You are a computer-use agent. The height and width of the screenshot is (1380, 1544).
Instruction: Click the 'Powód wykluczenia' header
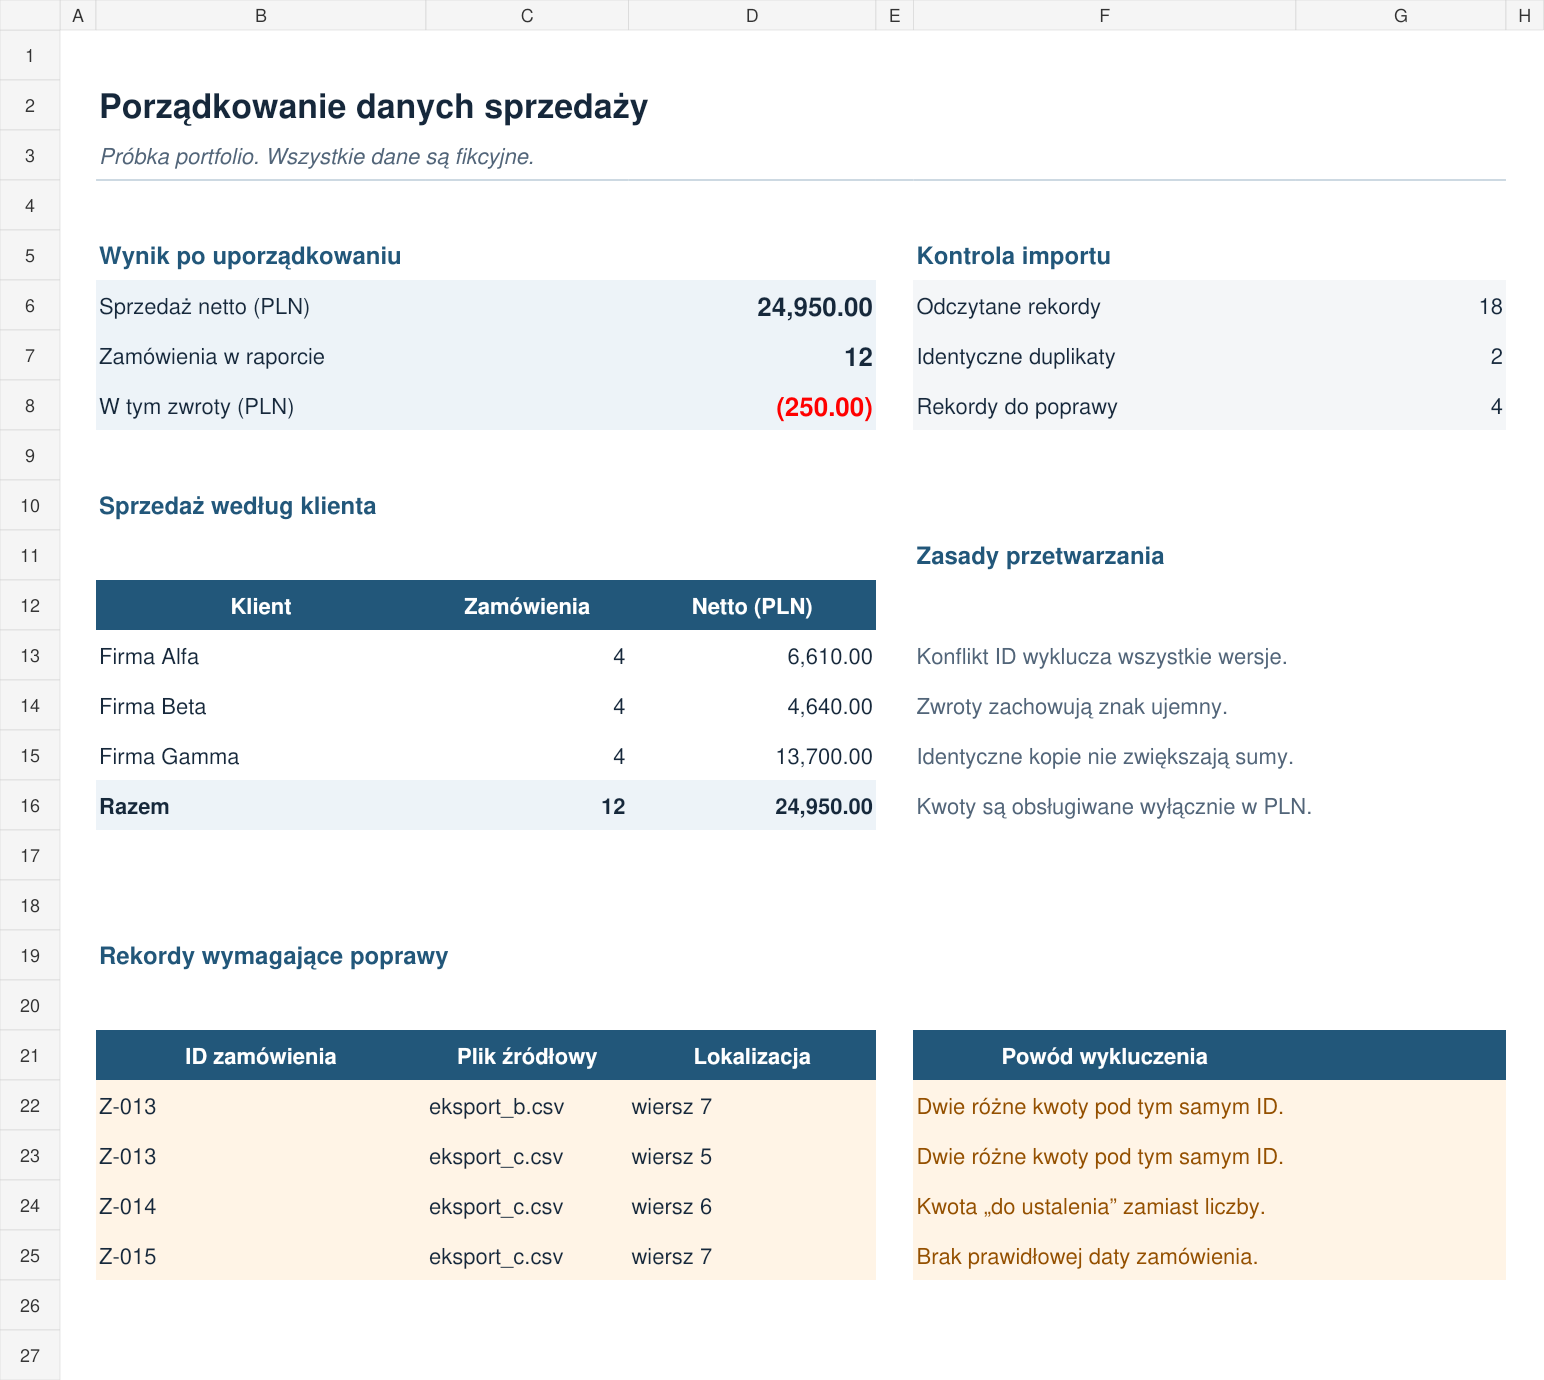(1104, 1056)
